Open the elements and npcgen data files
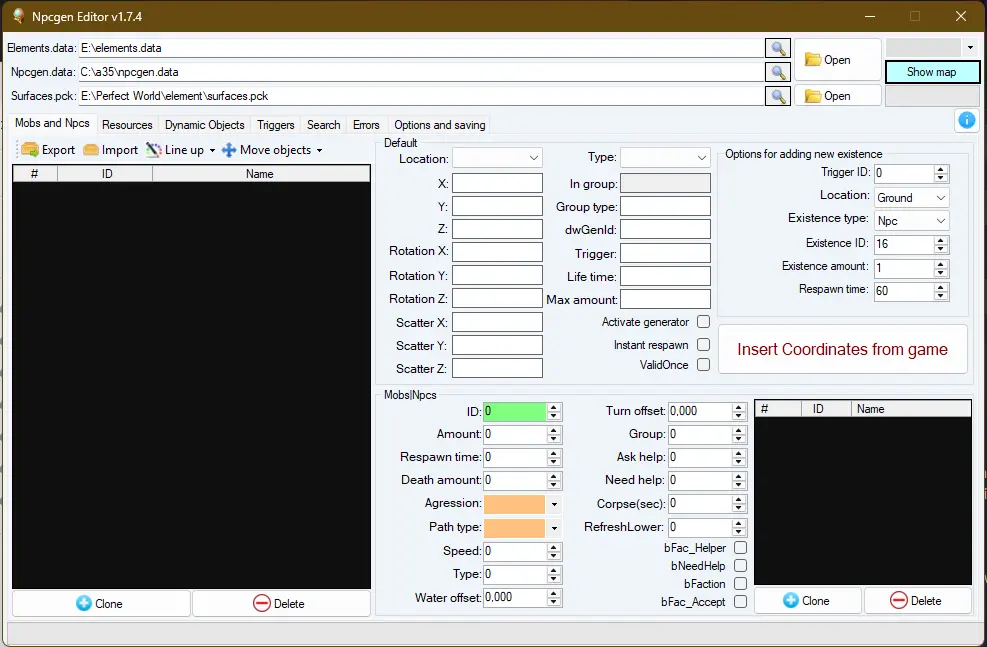 [x=837, y=60]
